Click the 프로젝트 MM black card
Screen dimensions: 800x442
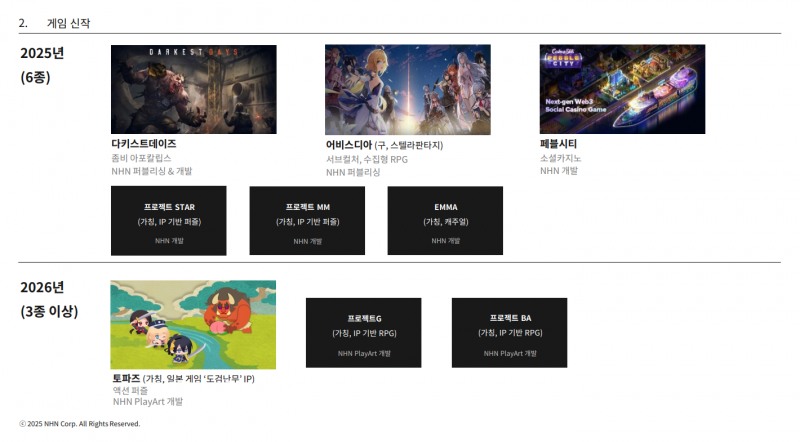point(307,220)
